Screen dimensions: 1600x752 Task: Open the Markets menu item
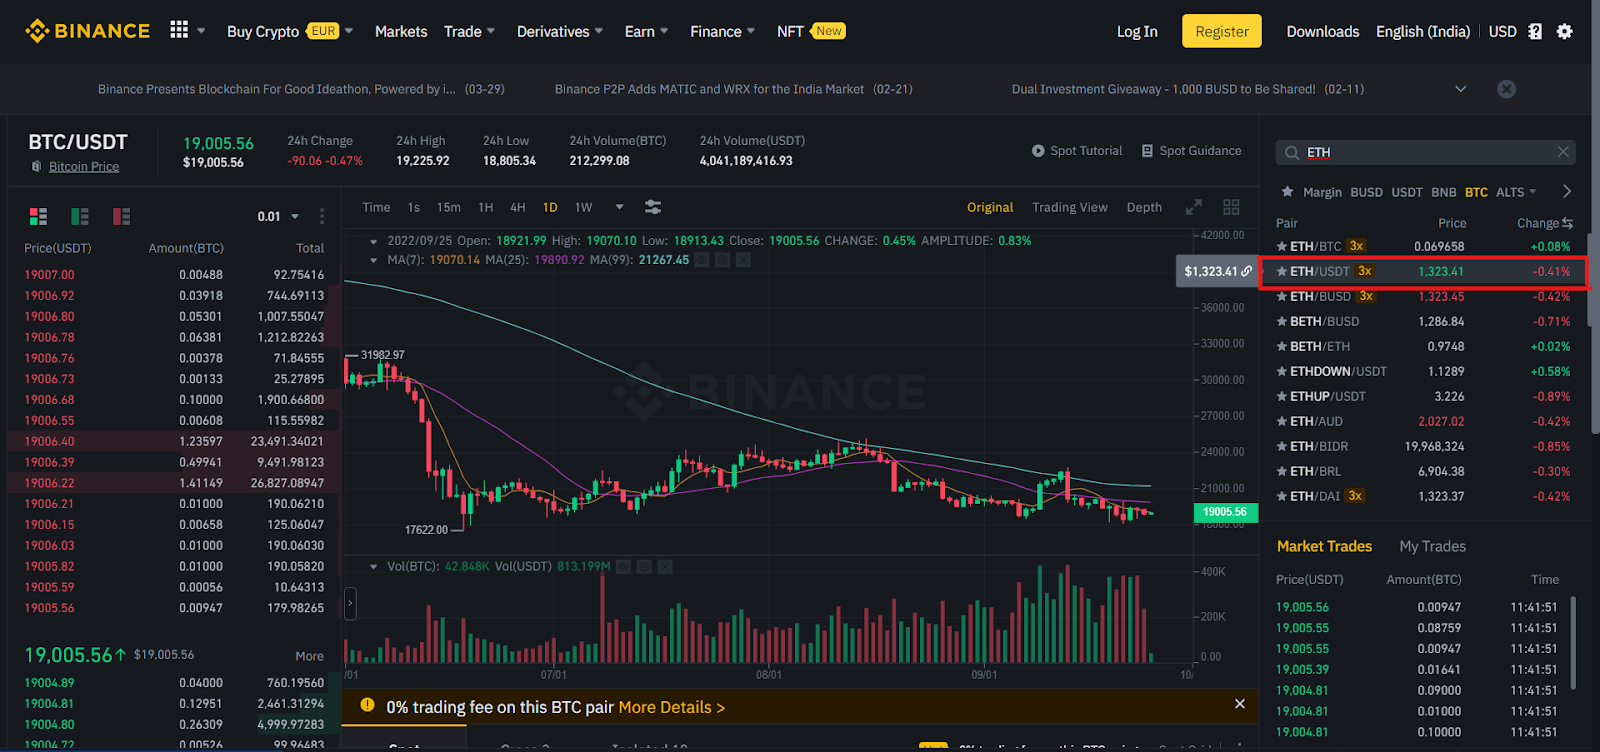coord(401,31)
